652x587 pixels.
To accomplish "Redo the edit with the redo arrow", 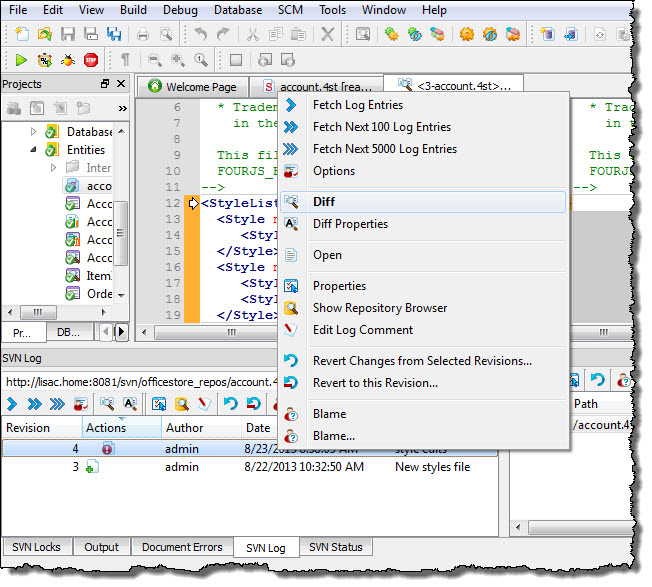I will (223, 35).
